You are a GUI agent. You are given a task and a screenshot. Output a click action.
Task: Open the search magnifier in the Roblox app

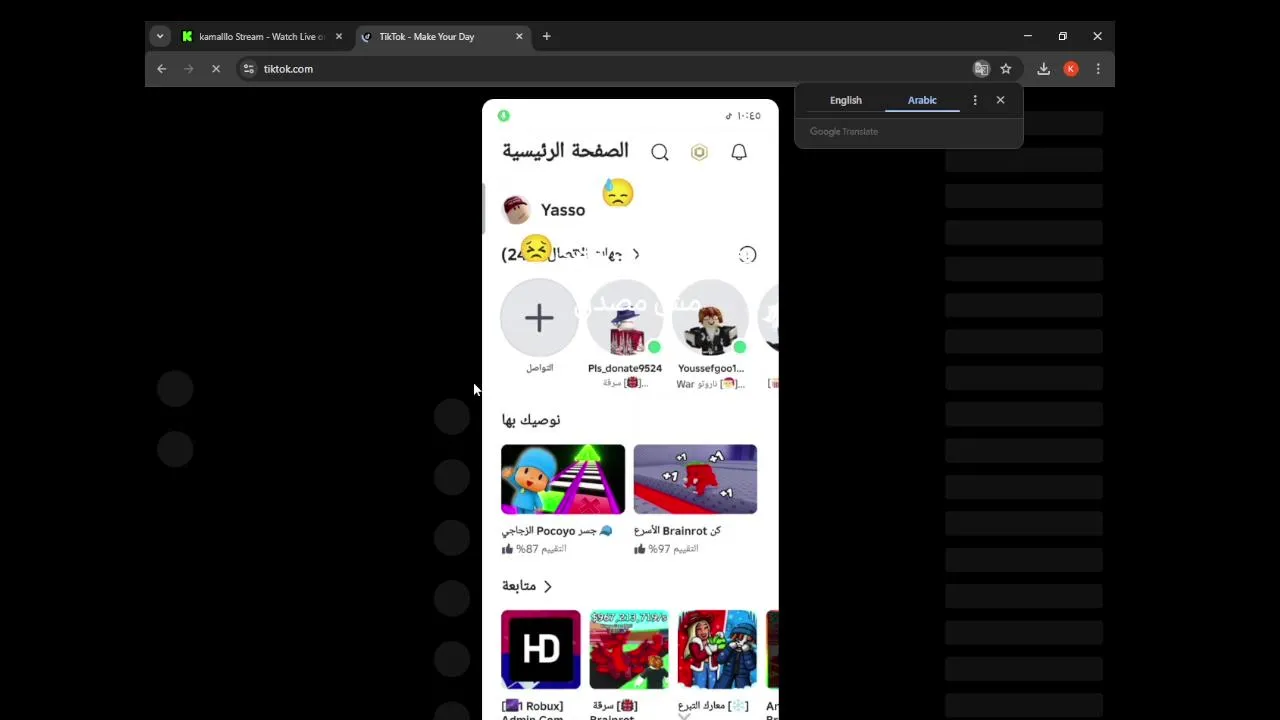click(660, 152)
